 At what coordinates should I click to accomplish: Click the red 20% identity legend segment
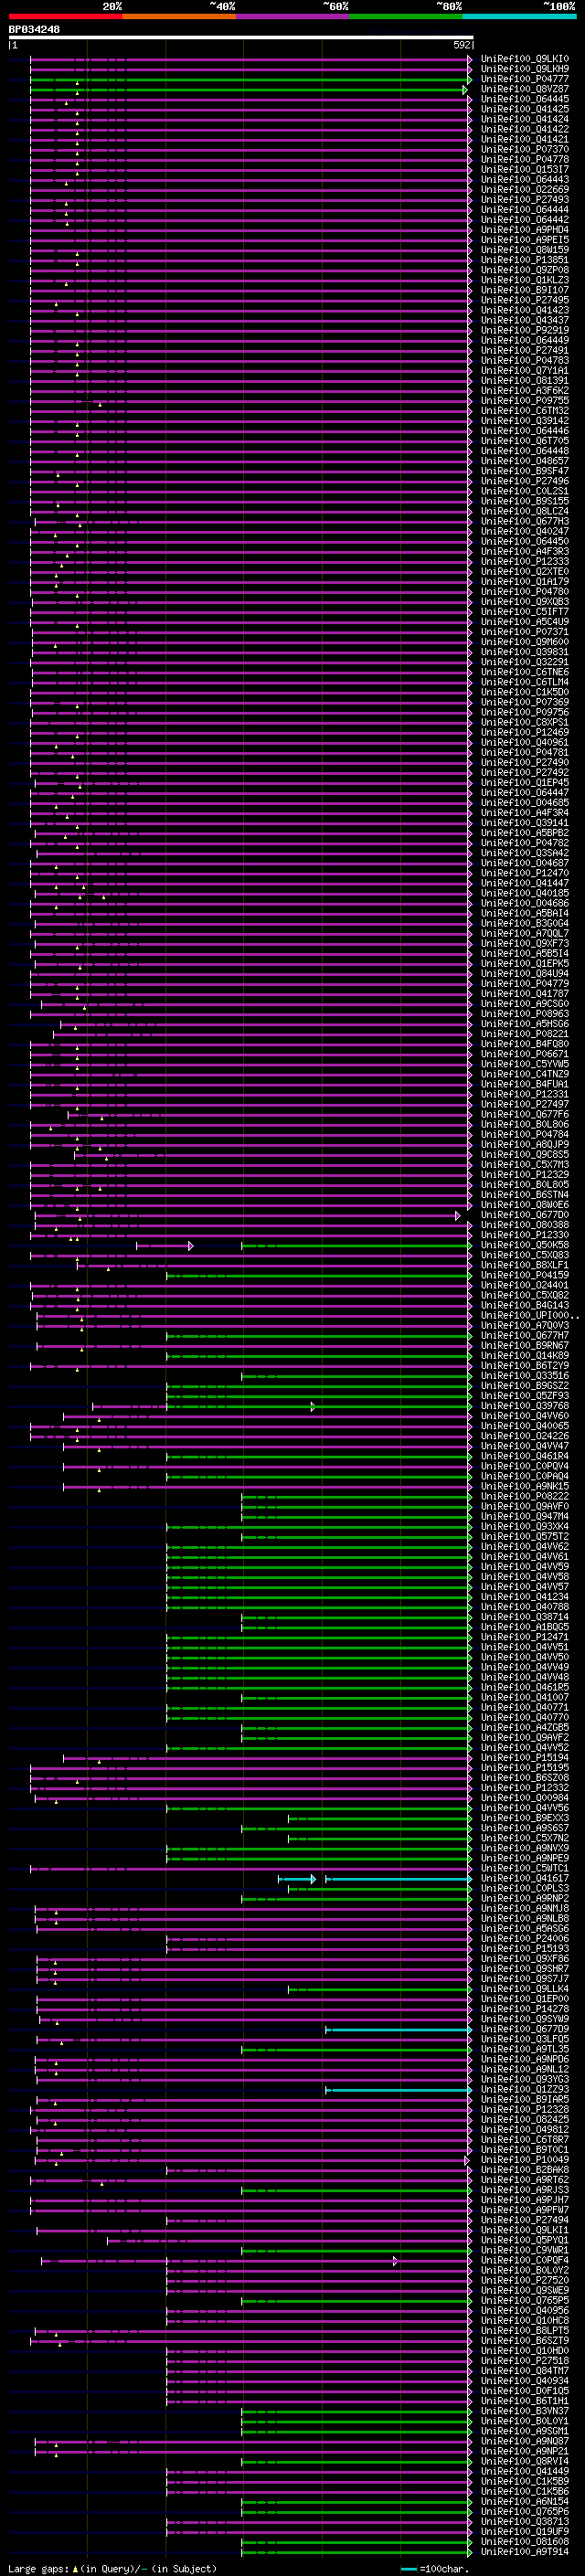(65, 16)
